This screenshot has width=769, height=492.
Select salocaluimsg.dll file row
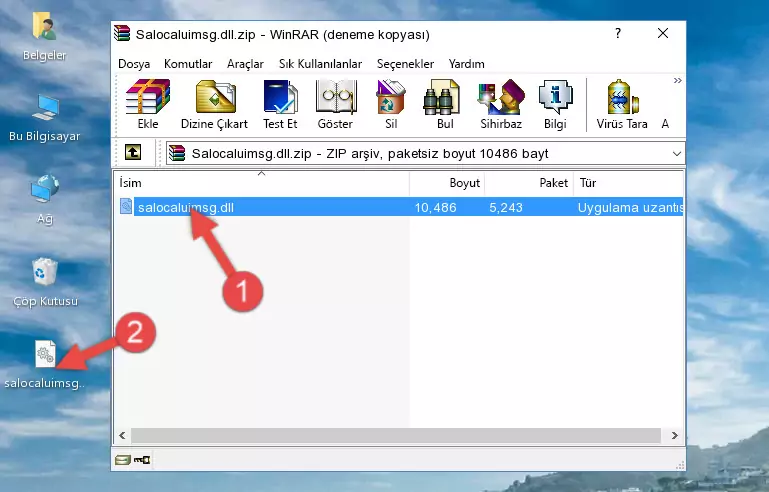tap(400, 207)
